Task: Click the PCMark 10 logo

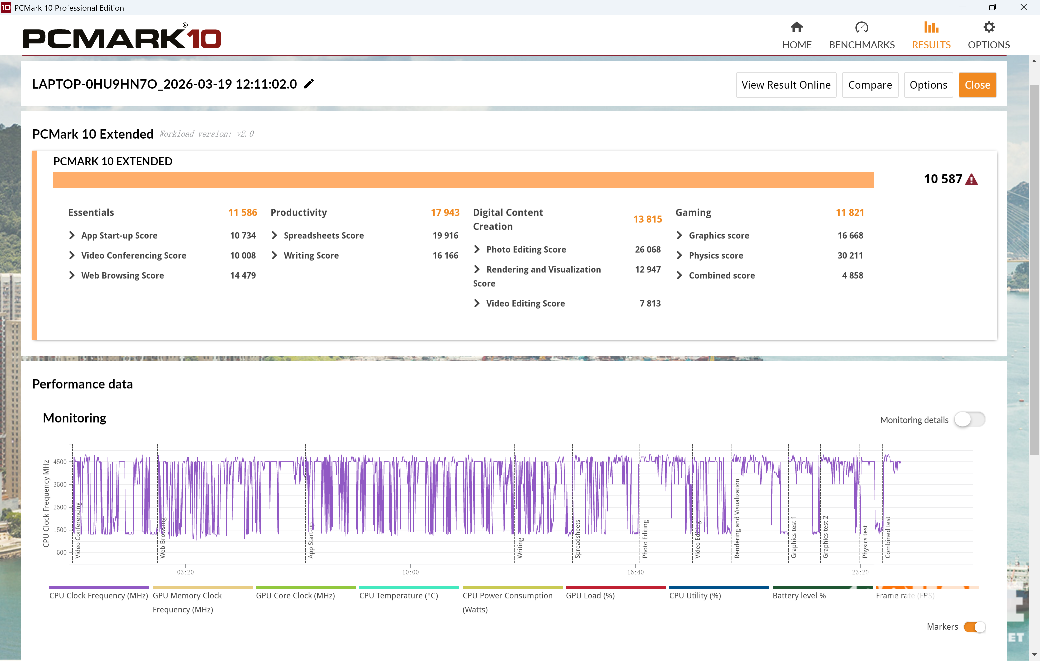Action: pyautogui.click(x=121, y=38)
